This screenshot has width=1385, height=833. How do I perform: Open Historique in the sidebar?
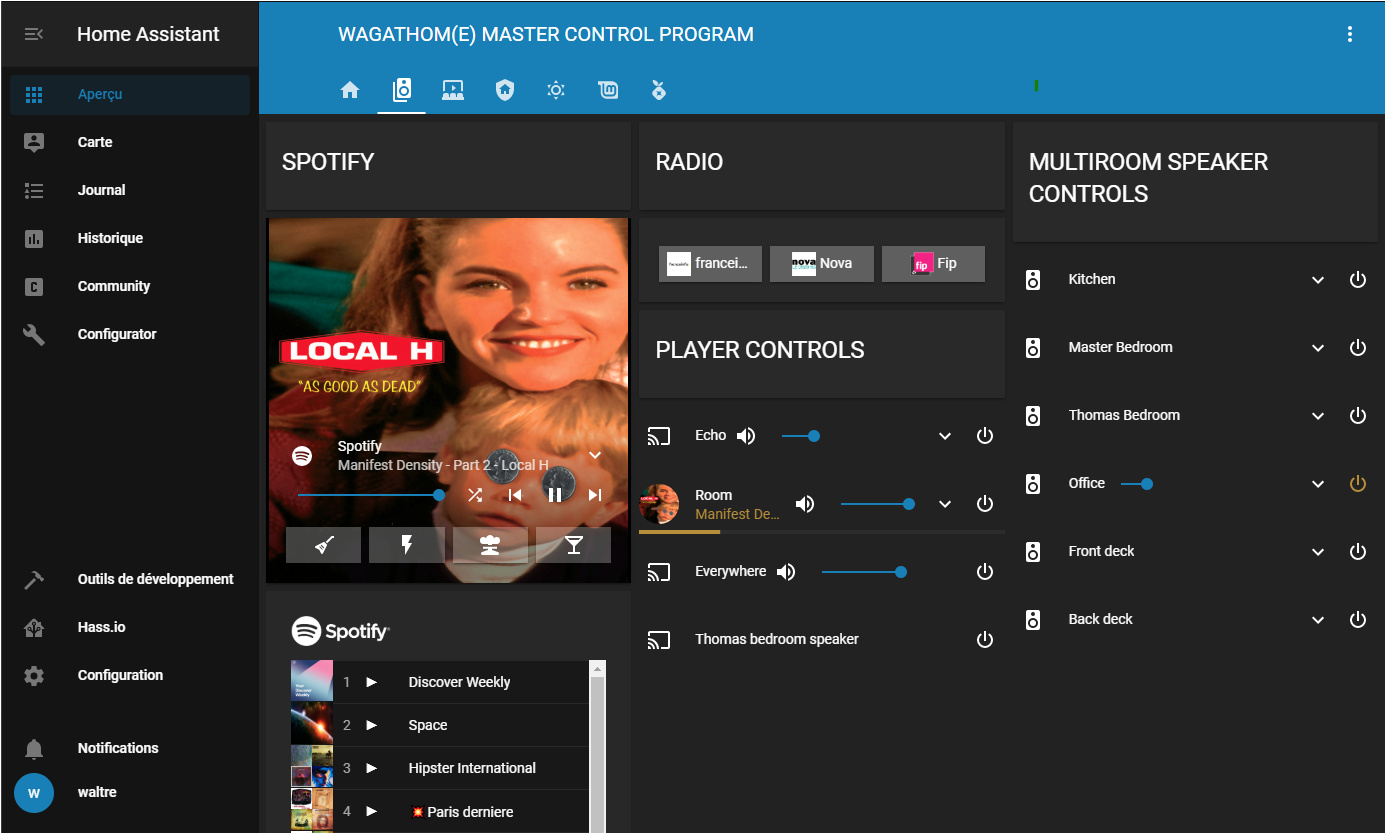(x=130, y=238)
